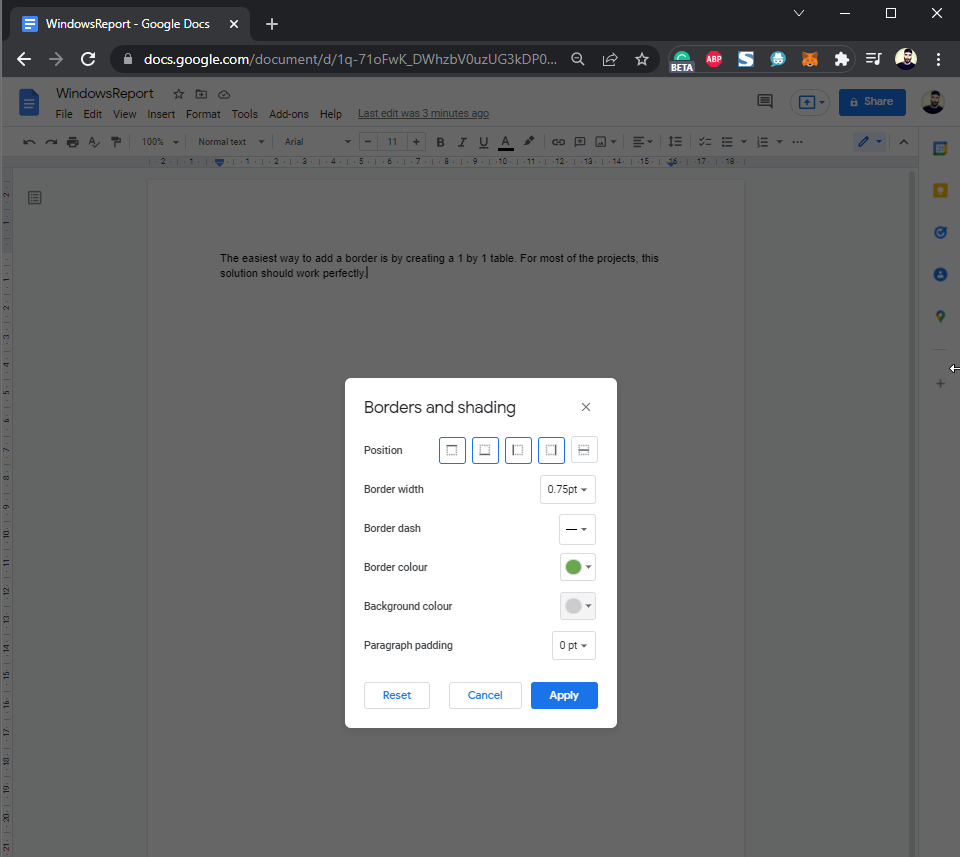The image size is (960, 857).
Task: Open the View menu
Action: pyautogui.click(x=124, y=114)
